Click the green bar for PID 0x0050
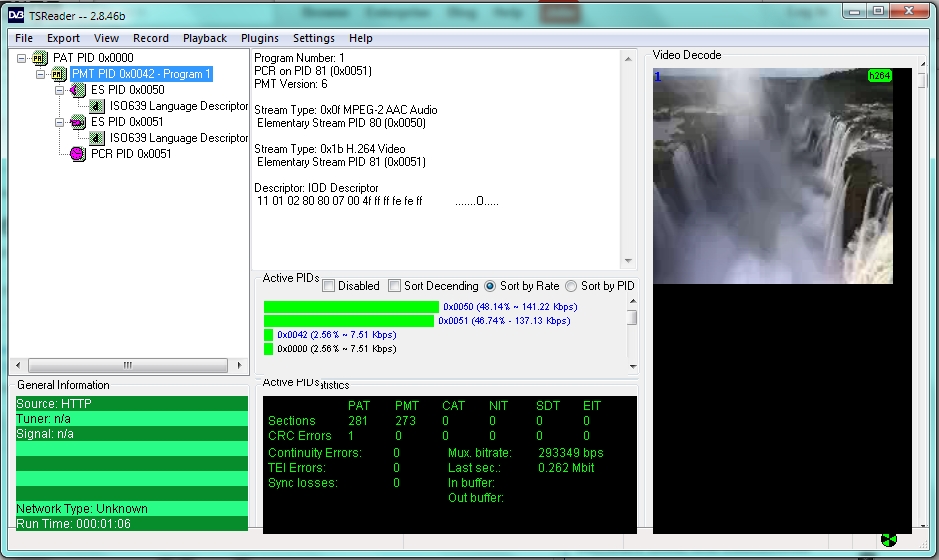This screenshot has height=560, width=939. [350, 307]
